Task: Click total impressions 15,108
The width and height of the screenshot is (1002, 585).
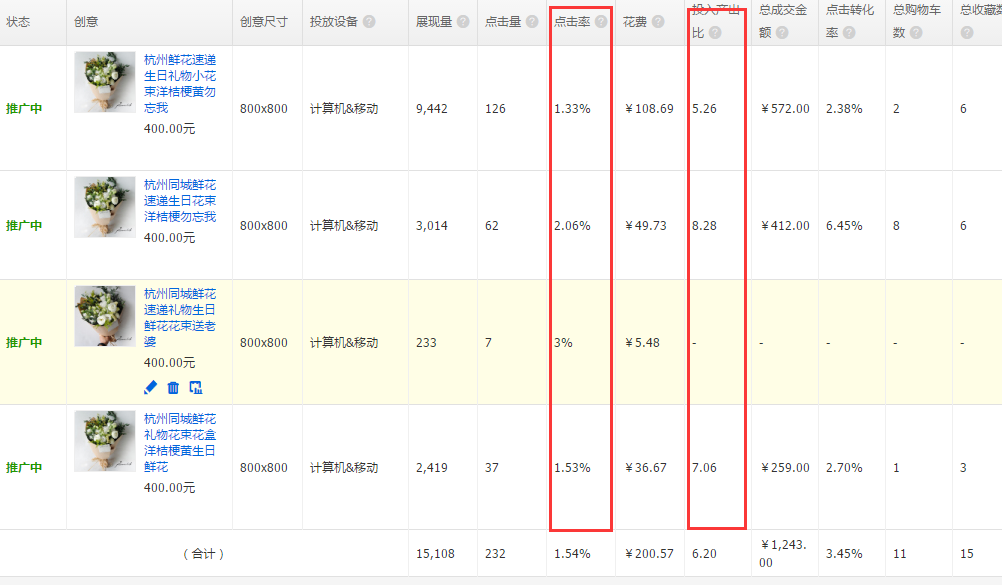Action: [435, 554]
